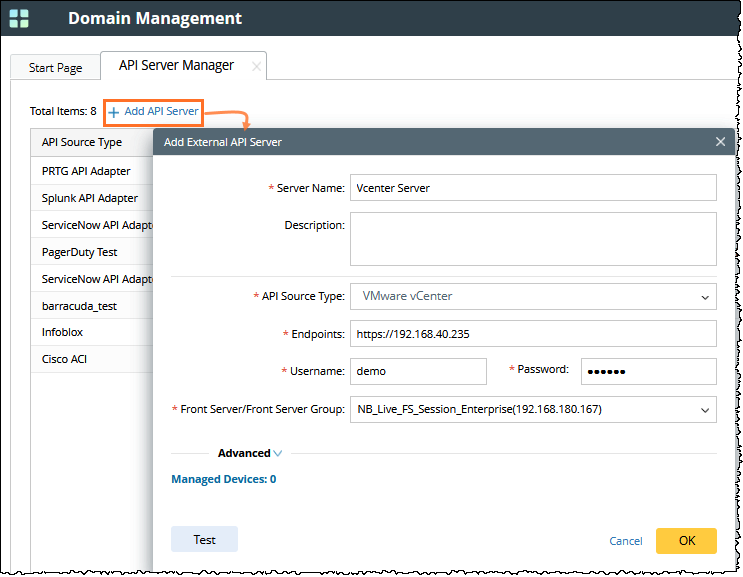Switch to the Start Page tab
The image size is (743, 577).
(55, 68)
